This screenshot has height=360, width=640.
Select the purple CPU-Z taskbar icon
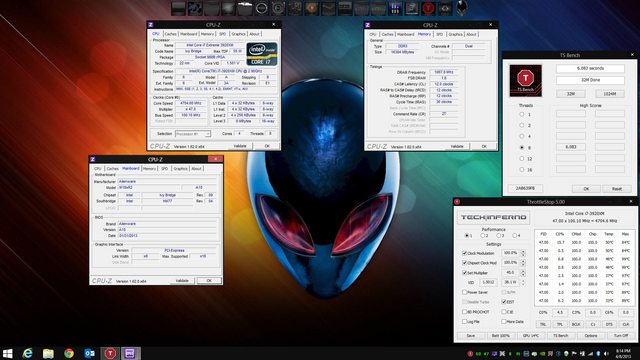130,353
